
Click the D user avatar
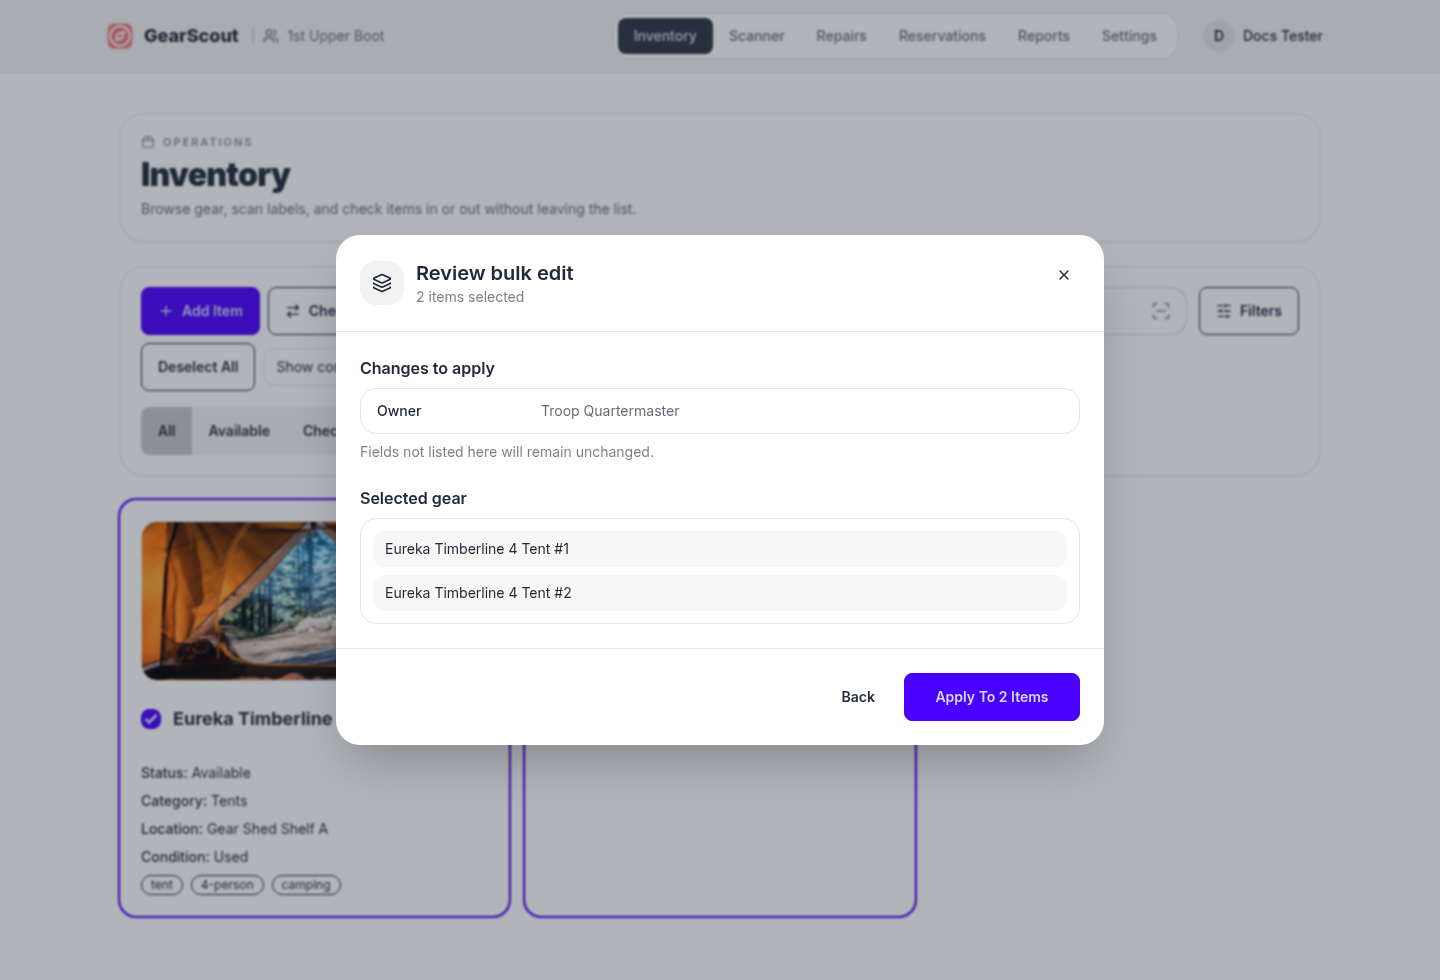(x=1218, y=36)
